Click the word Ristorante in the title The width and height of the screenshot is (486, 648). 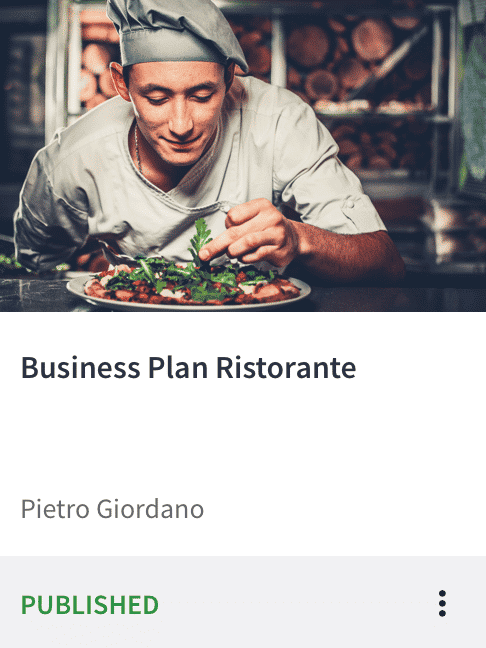click(286, 367)
